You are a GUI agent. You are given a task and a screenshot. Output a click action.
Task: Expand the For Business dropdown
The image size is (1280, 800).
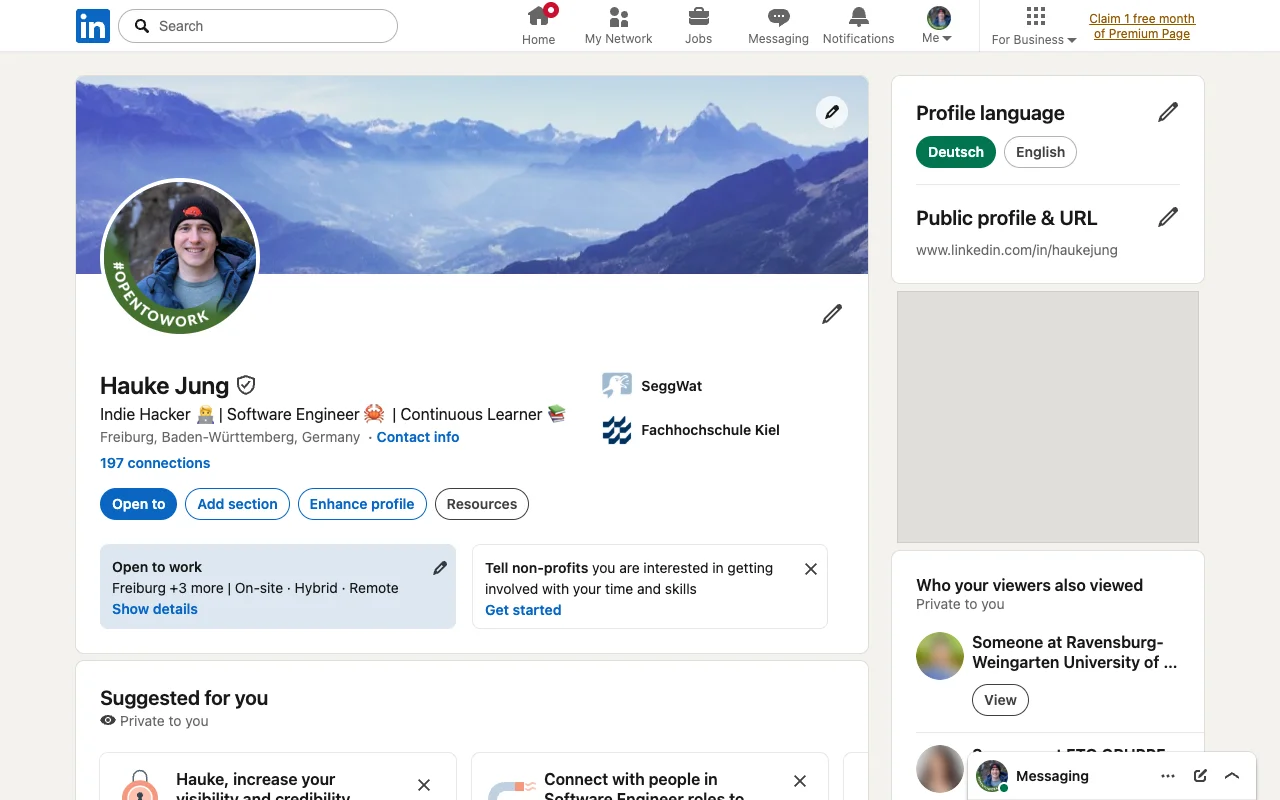(1034, 26)
